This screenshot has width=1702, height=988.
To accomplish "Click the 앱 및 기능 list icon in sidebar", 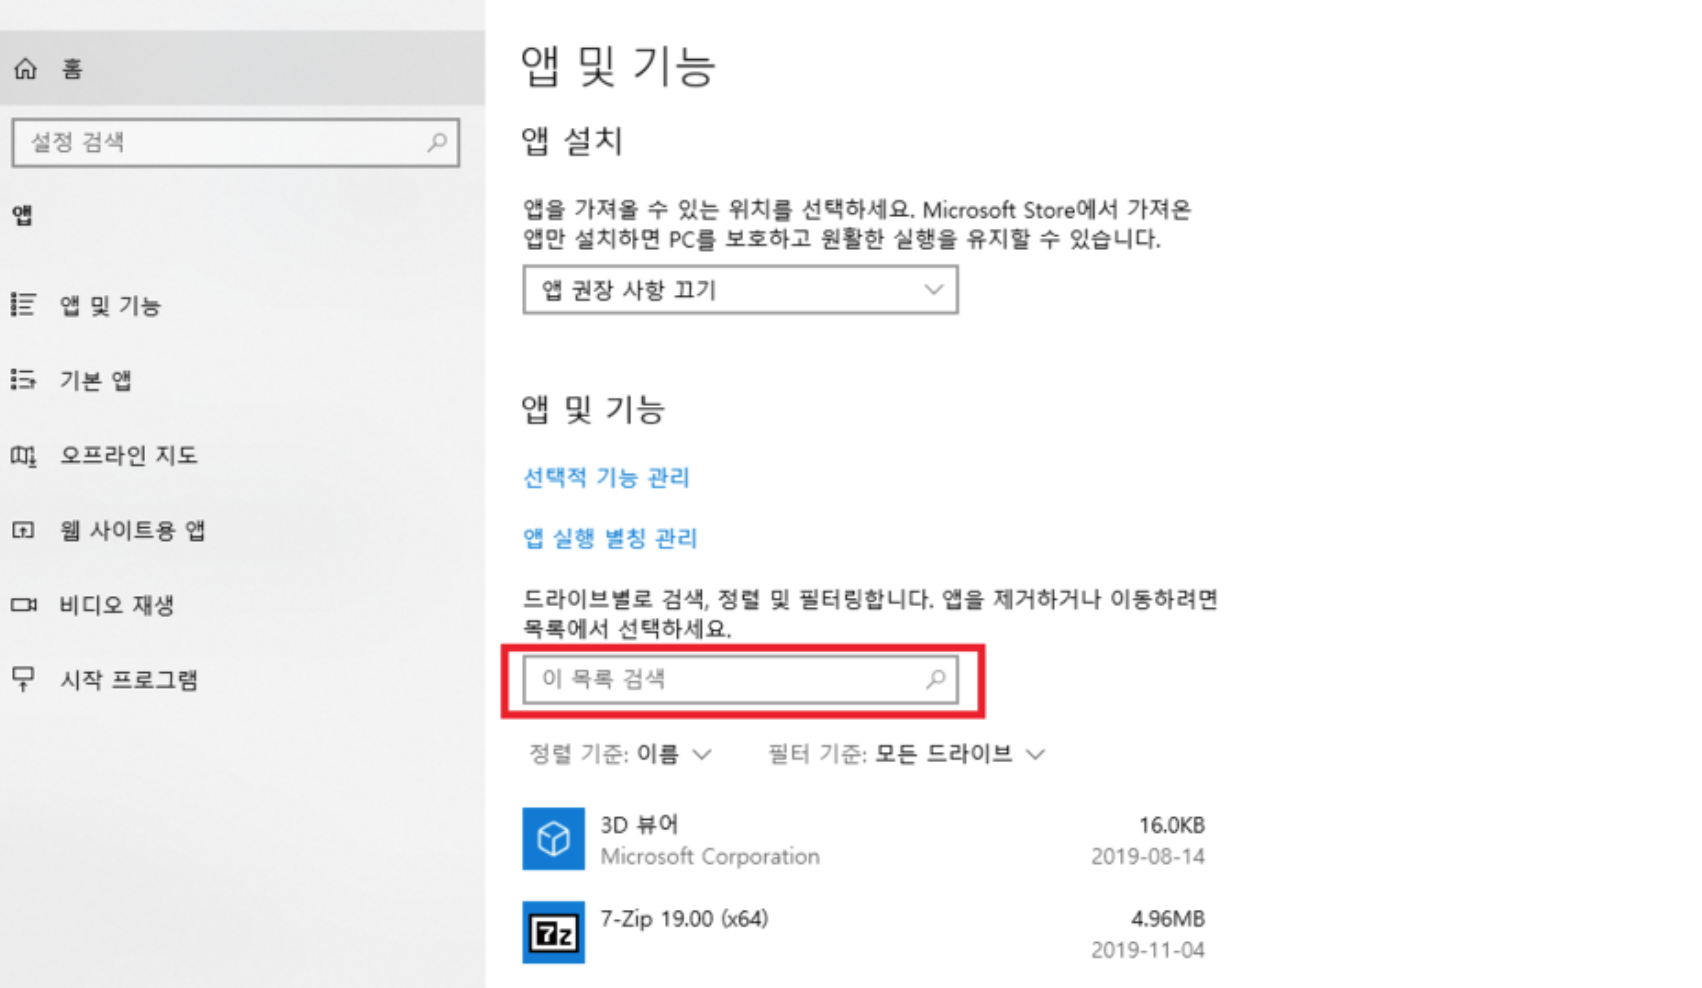I will point(23,304).
